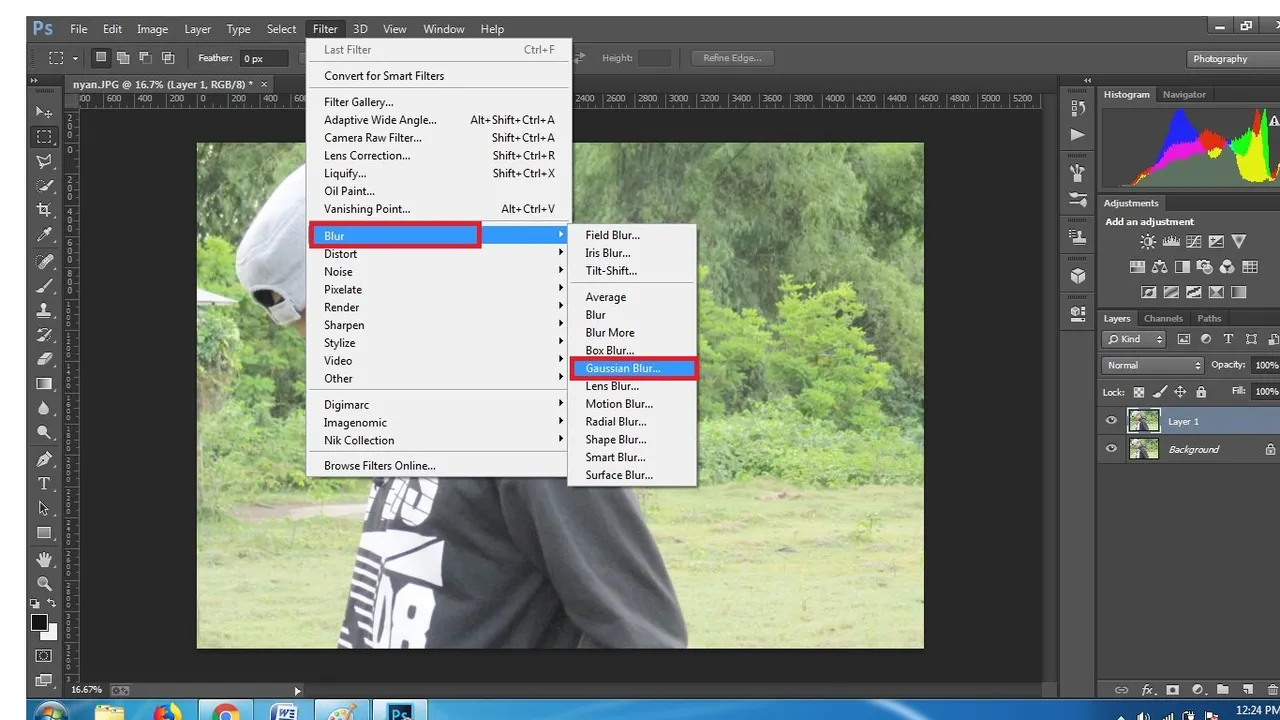Open the Actions panel play icon

[1077, 134]
